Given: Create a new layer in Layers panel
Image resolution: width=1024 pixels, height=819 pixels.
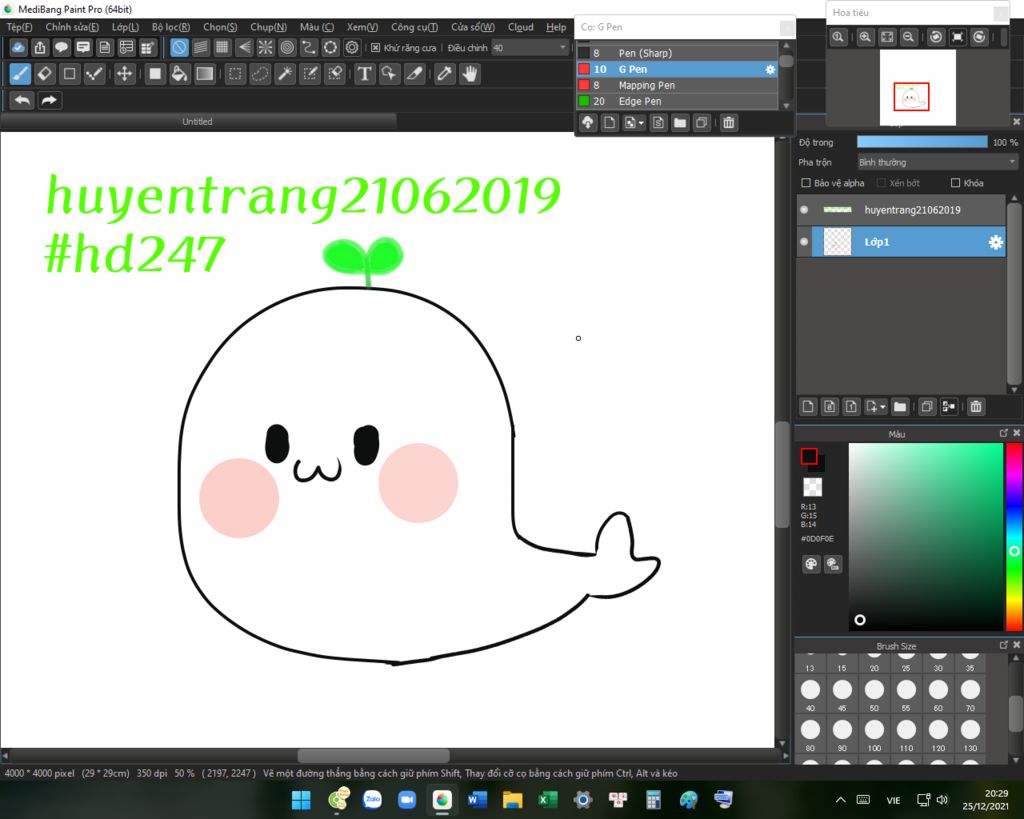Looking at the screenshot, I should (x=808, y=407).
